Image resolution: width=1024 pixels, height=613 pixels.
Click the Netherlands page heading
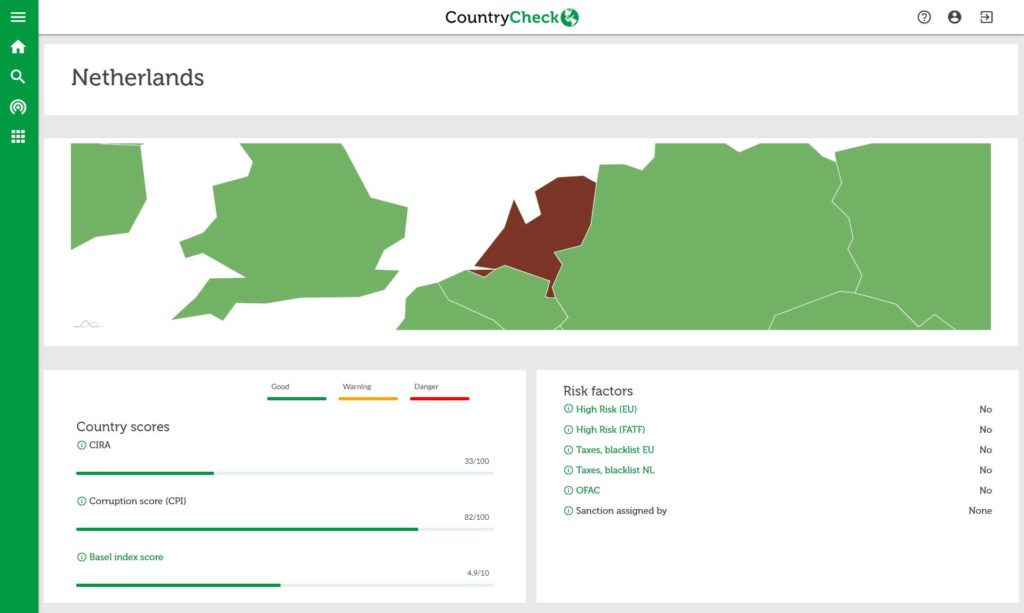click(138, 78)
